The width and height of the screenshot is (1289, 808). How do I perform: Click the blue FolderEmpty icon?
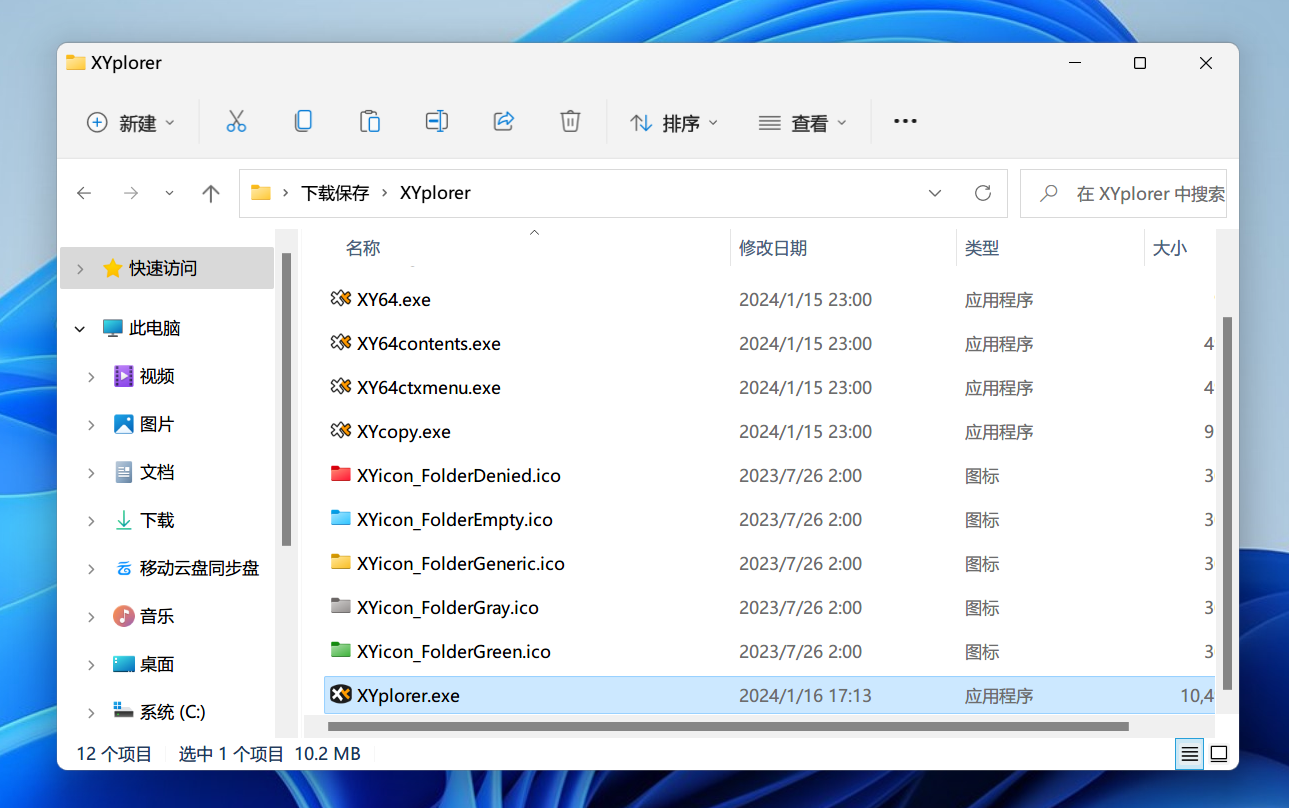(340, 518)
